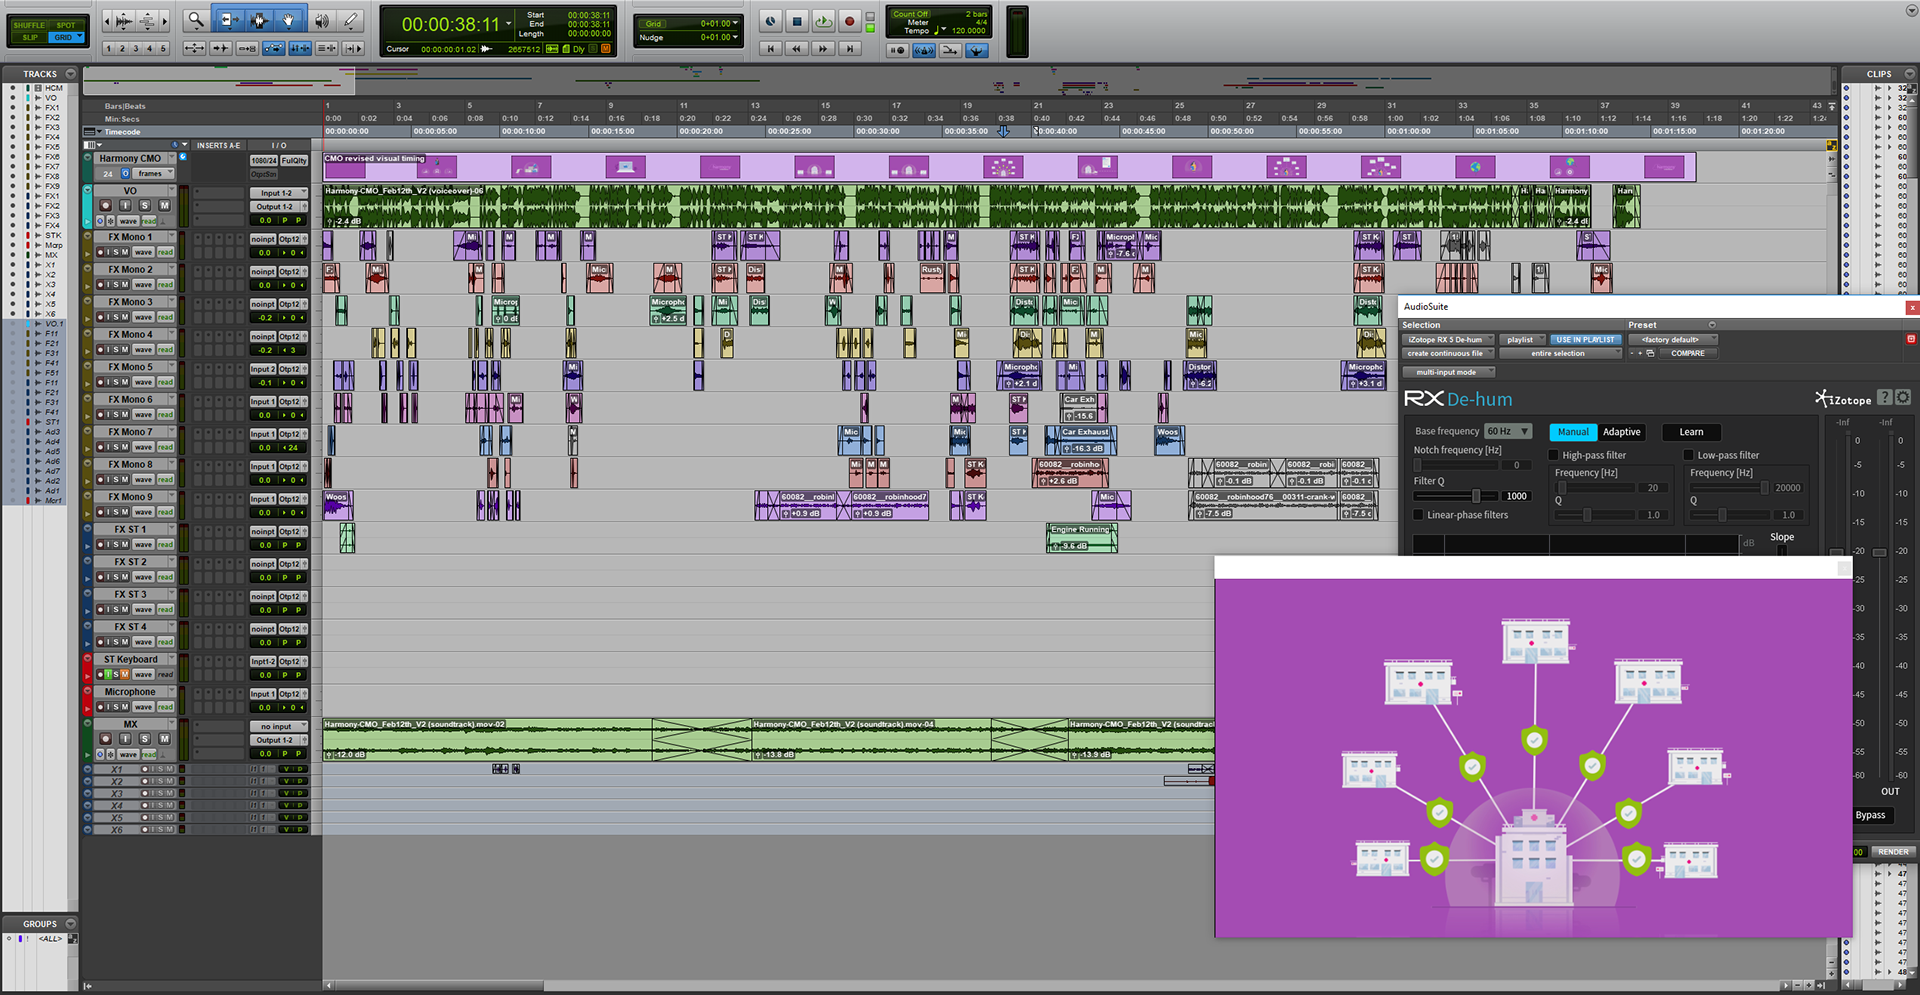
Task: Enable SPOT edit mode
Action: (66, 25)
